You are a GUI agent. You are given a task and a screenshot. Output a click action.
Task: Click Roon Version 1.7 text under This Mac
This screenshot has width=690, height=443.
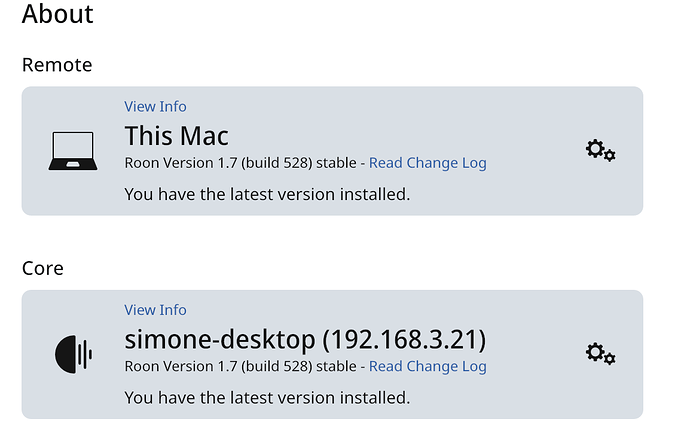tap(181, 163)
